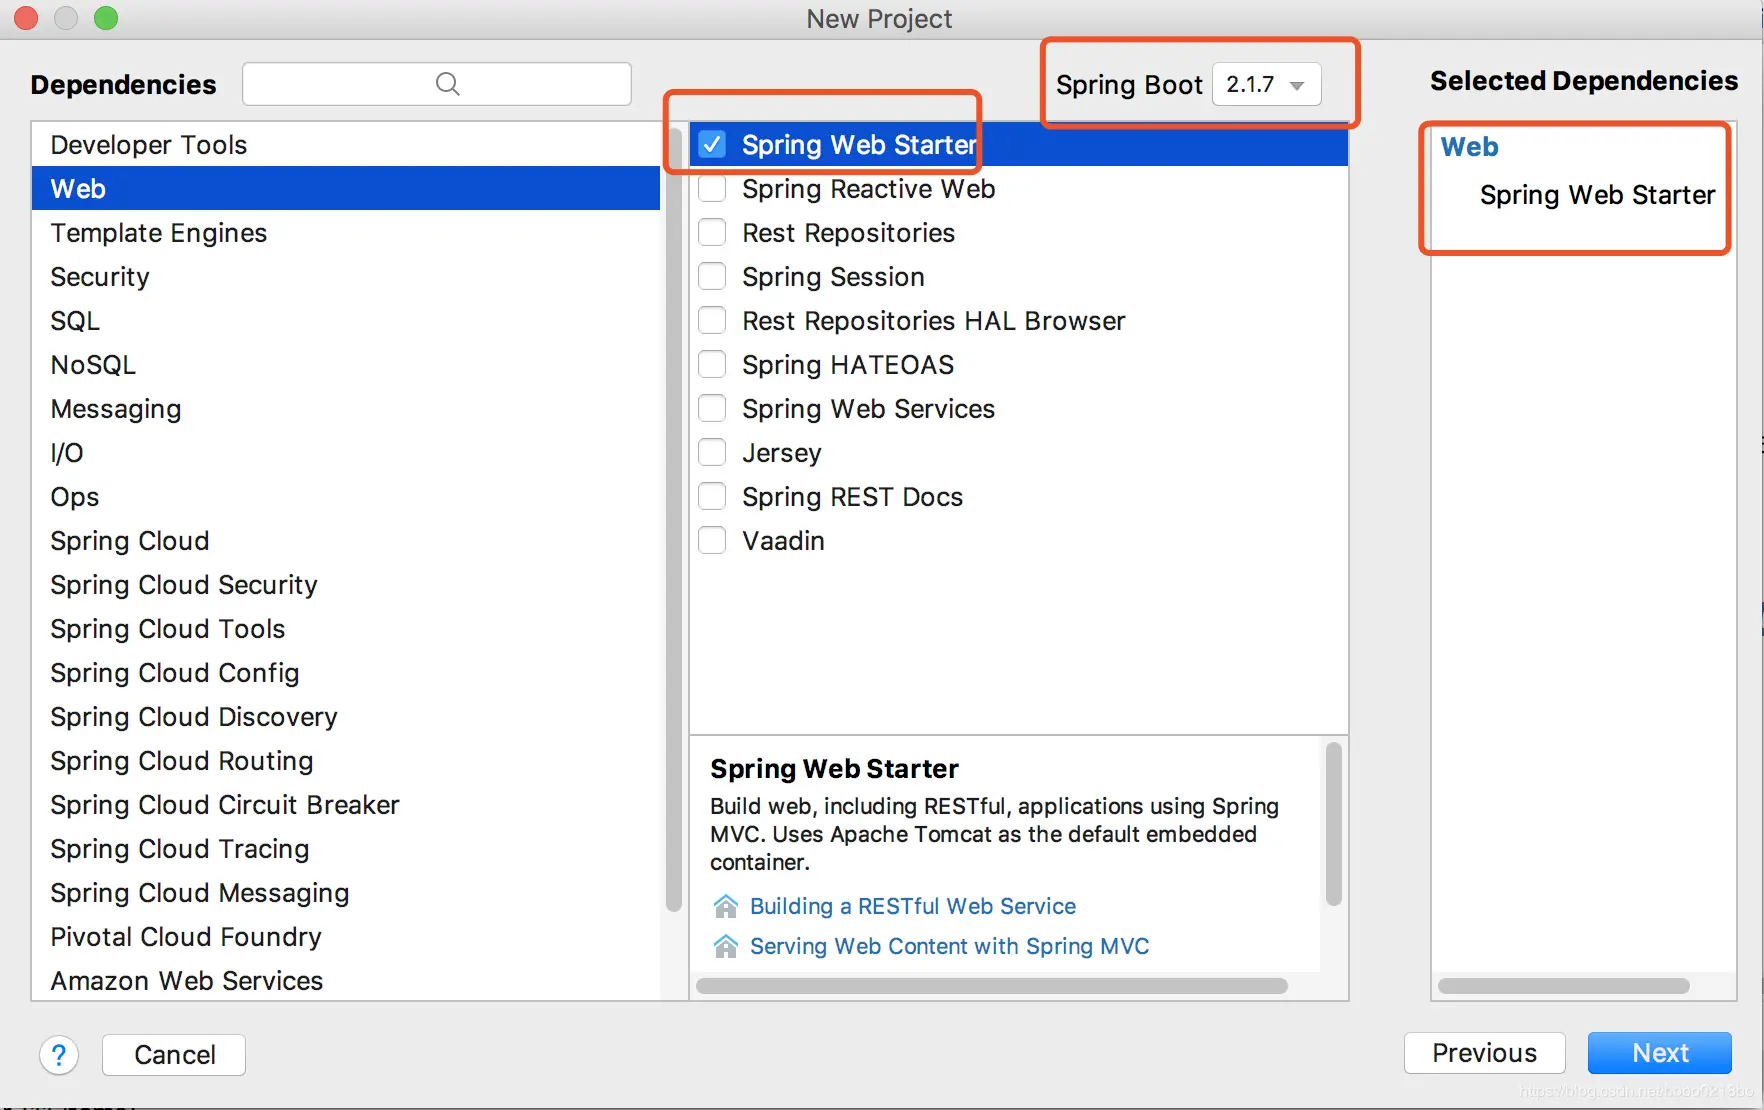This screenshot has width=1764, height=1110.
Task: Select Spring Cloud Discovery category
Action: point(346,717)
